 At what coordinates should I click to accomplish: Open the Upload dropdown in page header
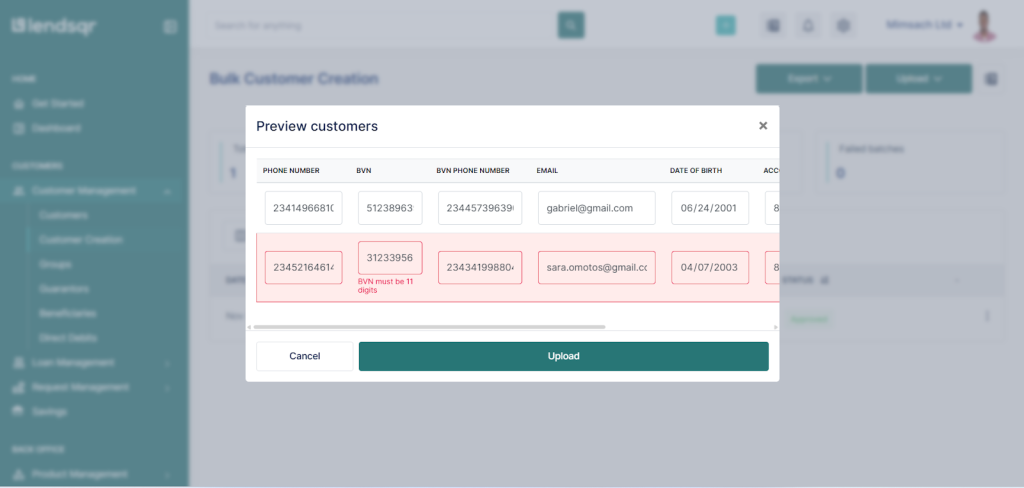coord(918,79)
